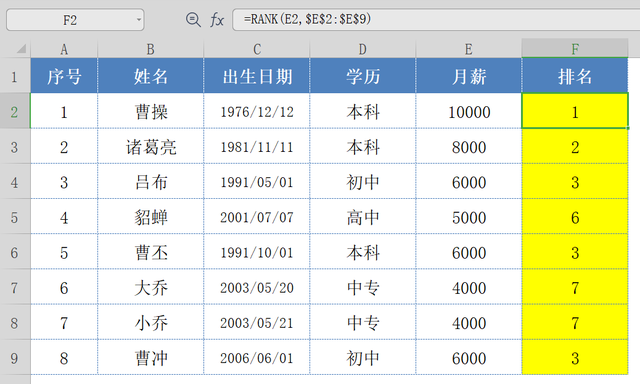
Task: Select the cell containing 诸葛亮
Action: click(151, 146)
